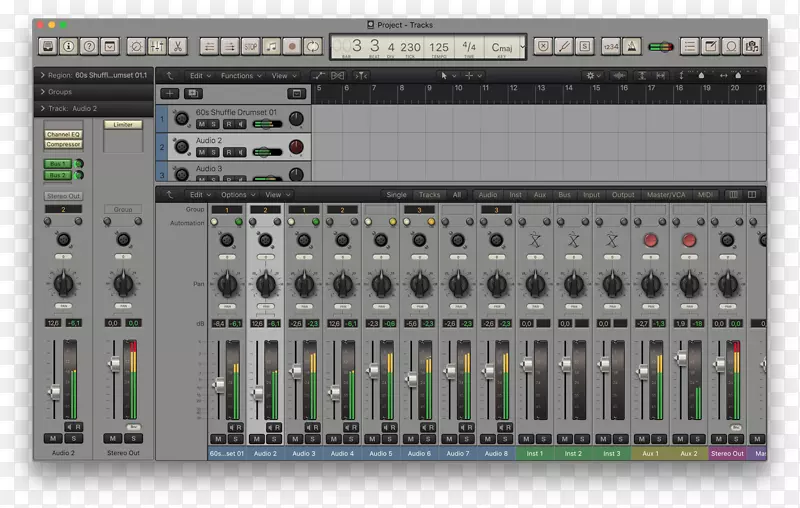Click the Limiter plugin on Stereo Out

point(122,125)
